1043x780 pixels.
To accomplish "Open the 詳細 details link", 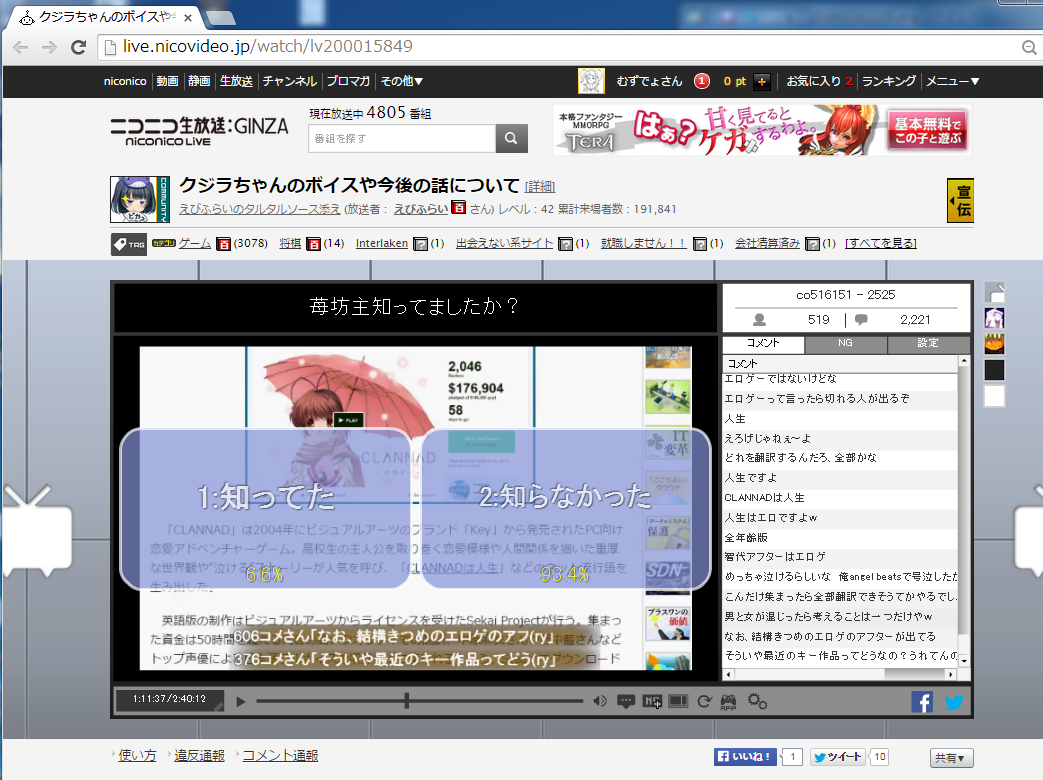I will tap(539, 187).
